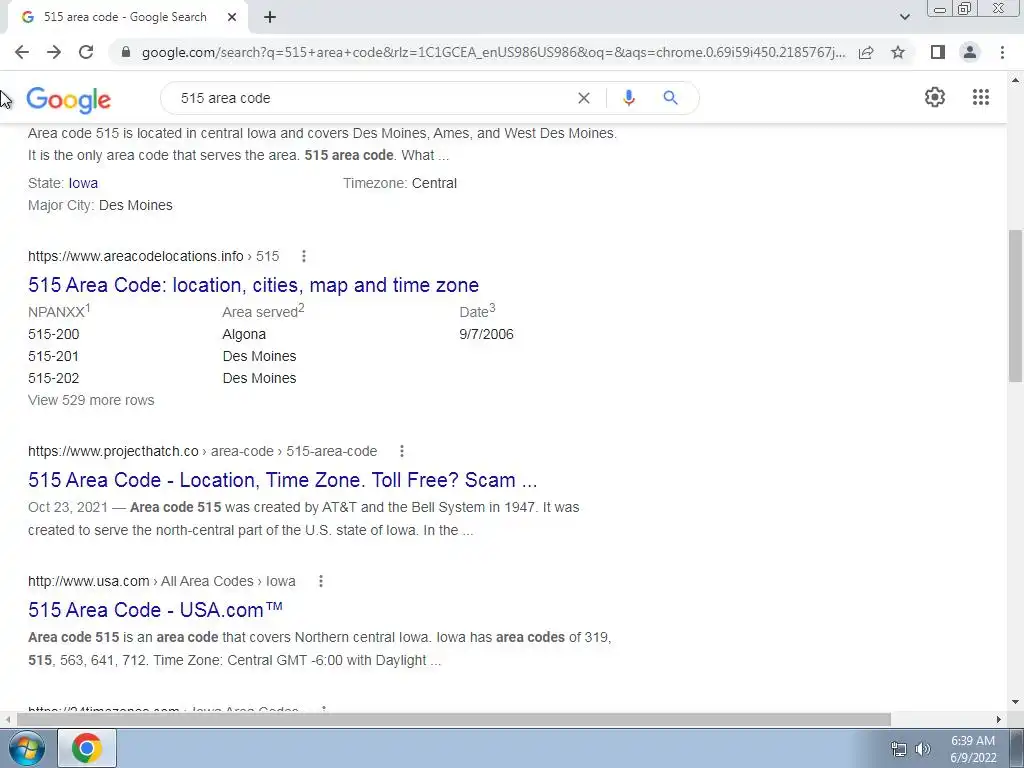Click the '515-200' table cell
This screenshot has width=1024, height=768.
click(x=54, y=334)
